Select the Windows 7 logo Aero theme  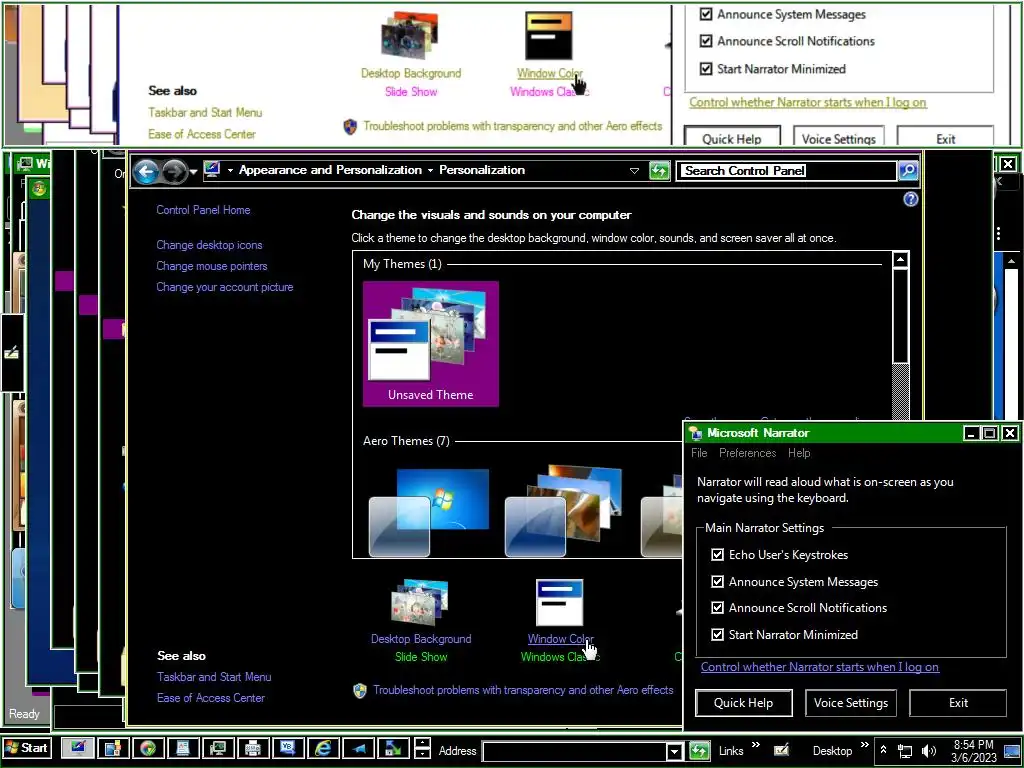point(429,512)
